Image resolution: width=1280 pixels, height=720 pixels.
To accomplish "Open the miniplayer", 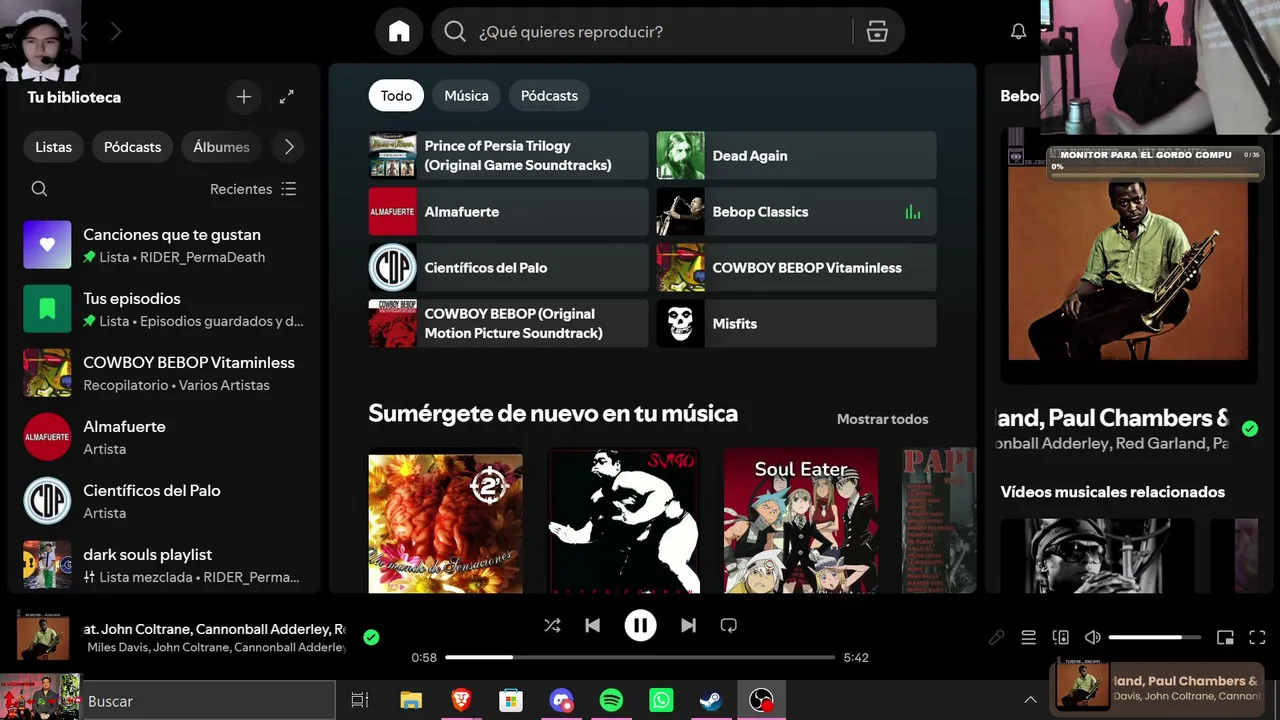I will (x=1225, y=638).
